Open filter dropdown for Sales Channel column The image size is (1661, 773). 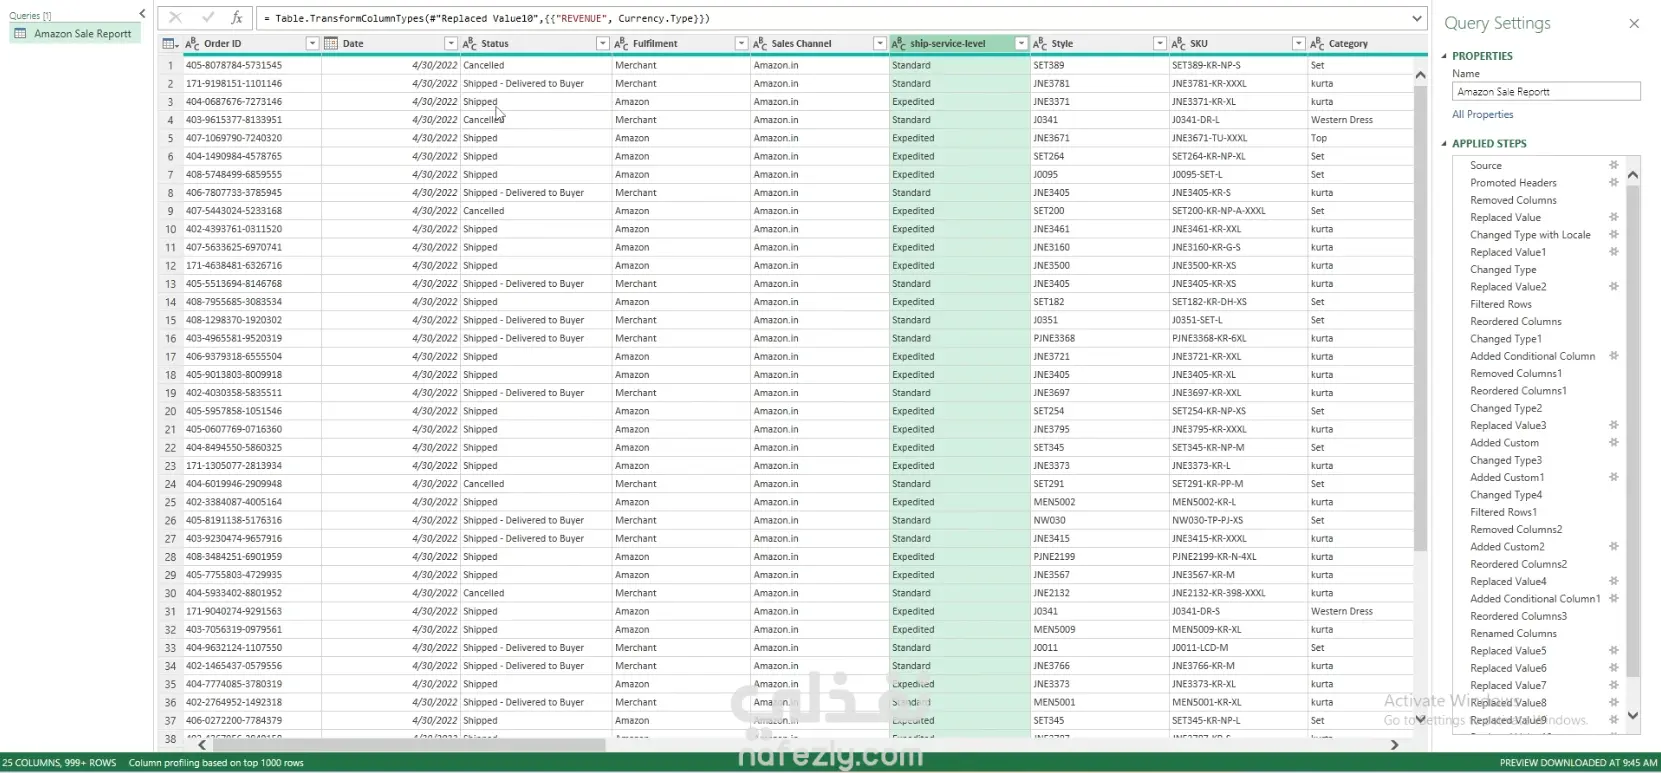pos(879,44)
